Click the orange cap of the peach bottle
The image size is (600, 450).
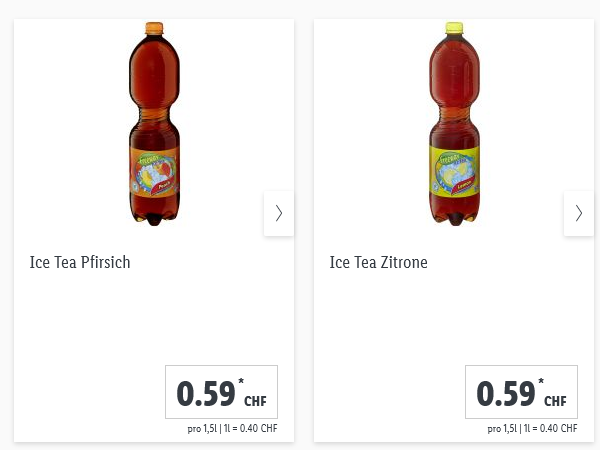(x=154, y=29)
